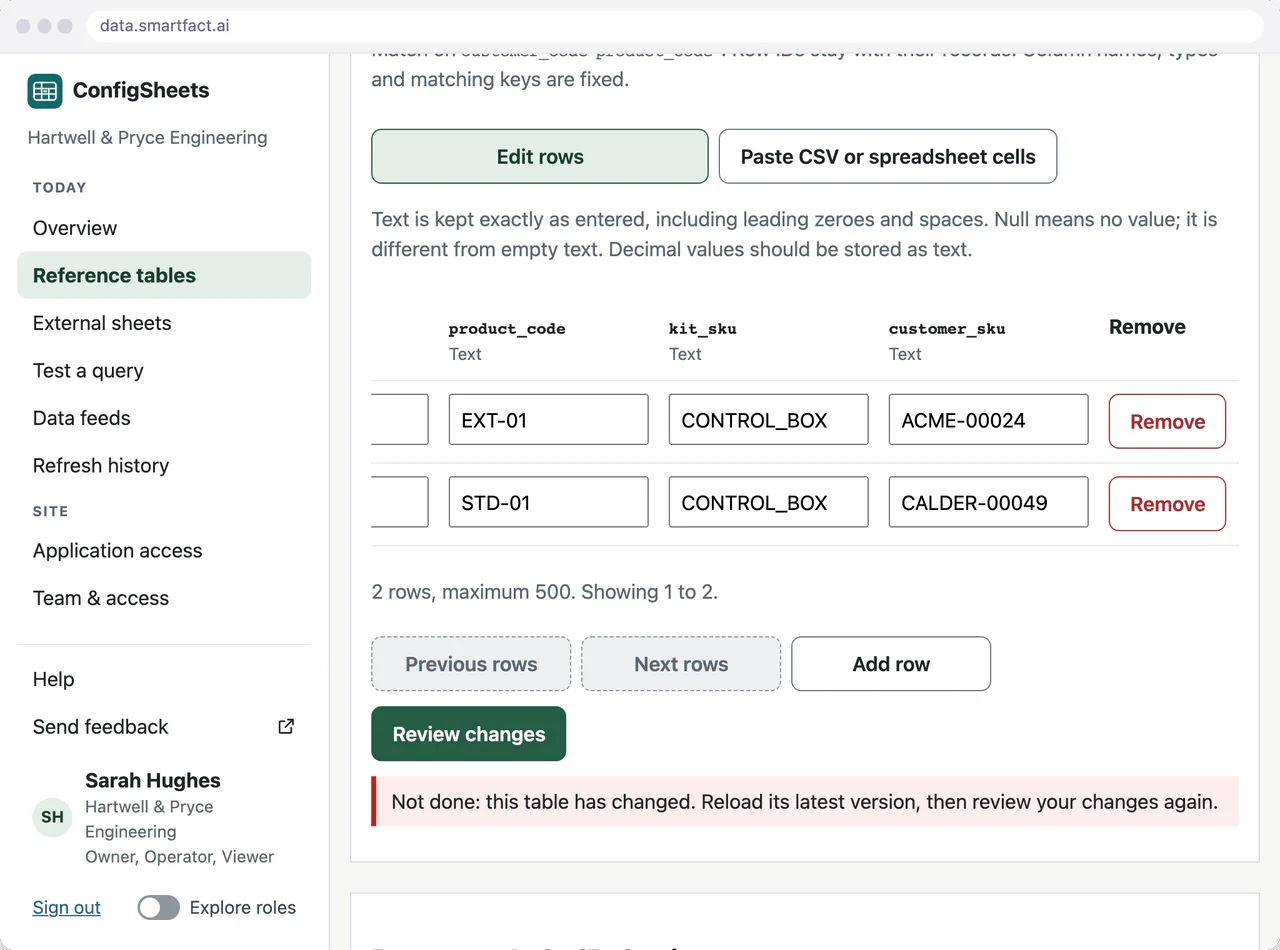
Task: Remove the EXT-01 row
Action: 1167,421
